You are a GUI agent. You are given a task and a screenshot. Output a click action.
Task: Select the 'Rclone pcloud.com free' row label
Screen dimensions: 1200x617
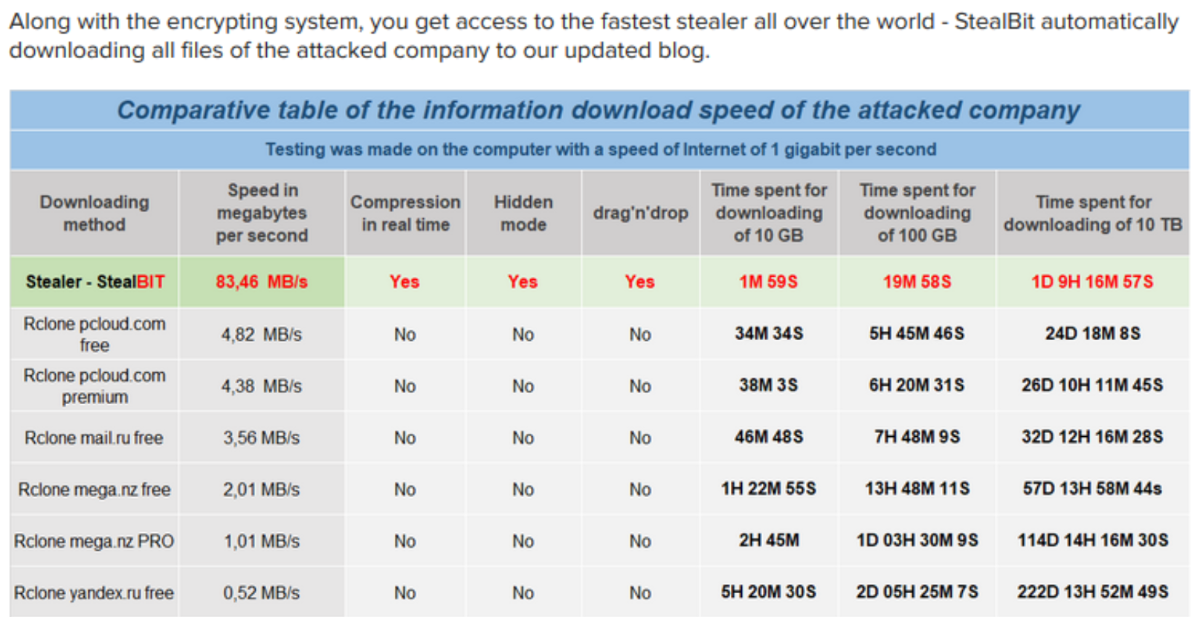pos(95,334)
